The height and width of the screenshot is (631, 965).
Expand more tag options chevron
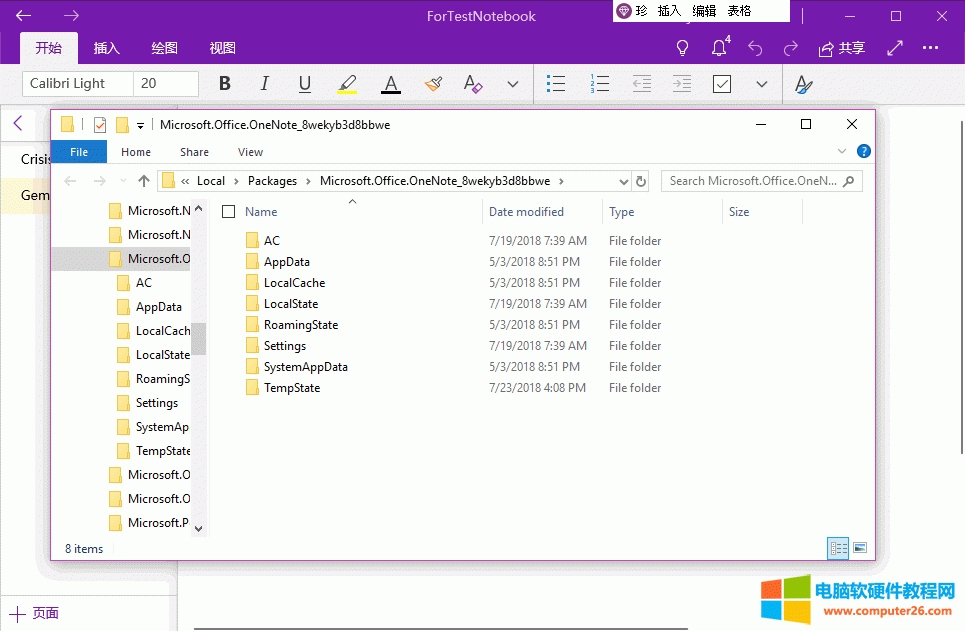coord(762,84)
